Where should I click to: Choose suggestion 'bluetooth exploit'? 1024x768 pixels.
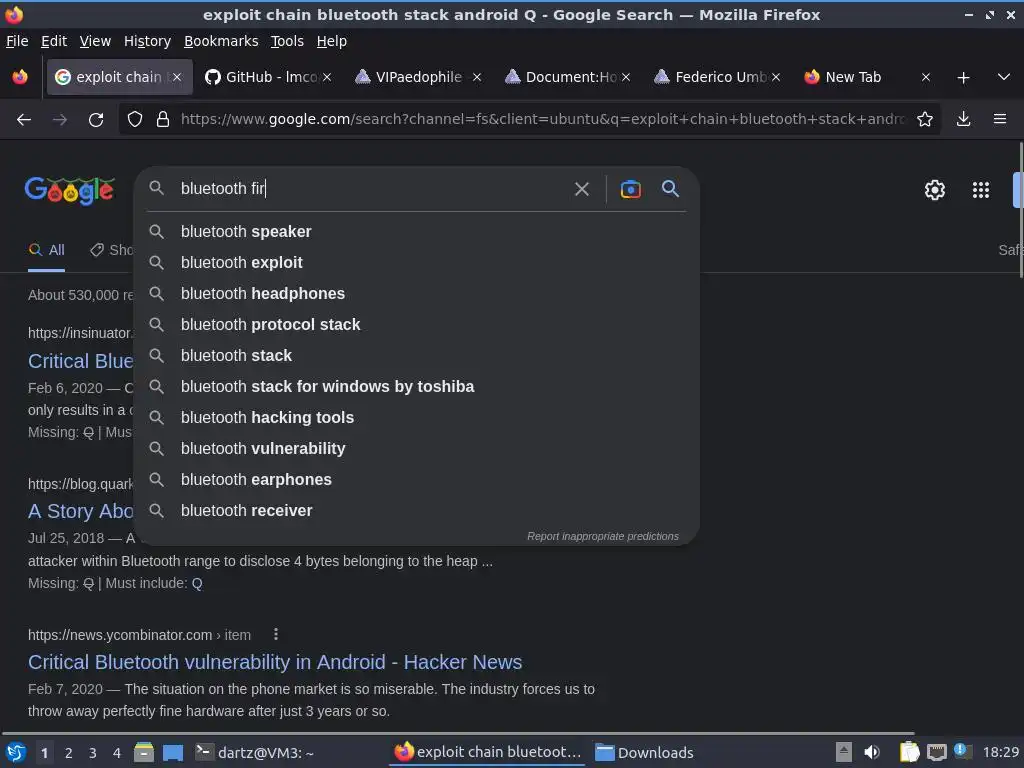pos(416,263)
